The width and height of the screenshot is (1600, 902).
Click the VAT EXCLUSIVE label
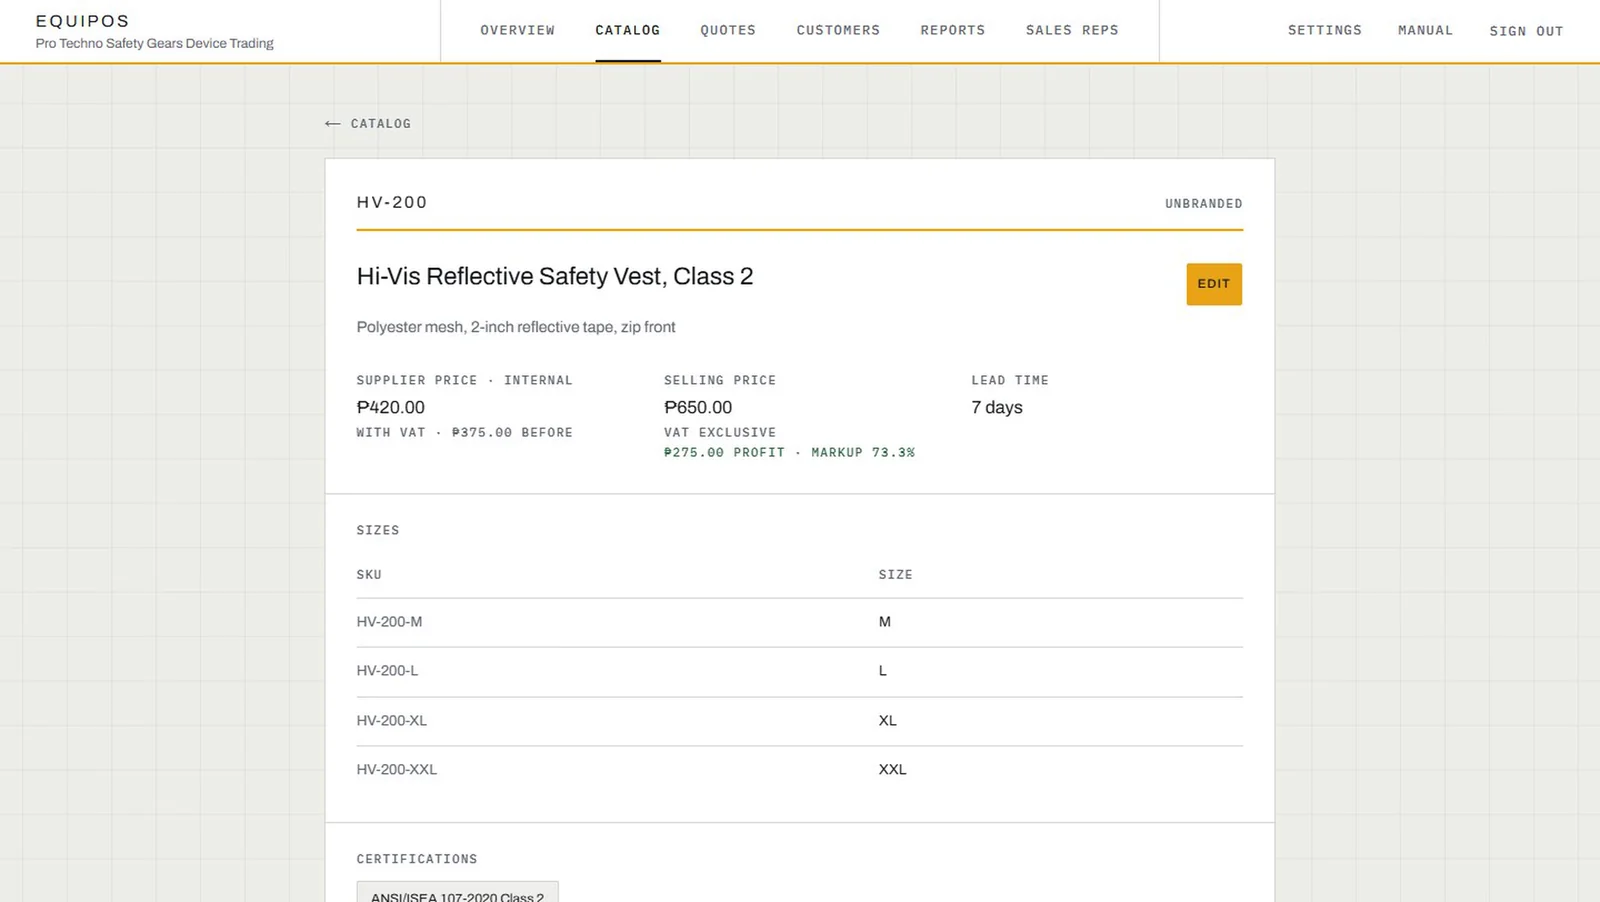pos(720,433)
